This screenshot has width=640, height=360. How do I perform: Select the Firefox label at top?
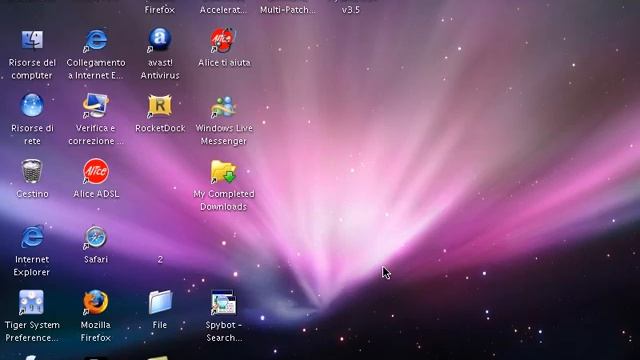[x=160, y=10]
